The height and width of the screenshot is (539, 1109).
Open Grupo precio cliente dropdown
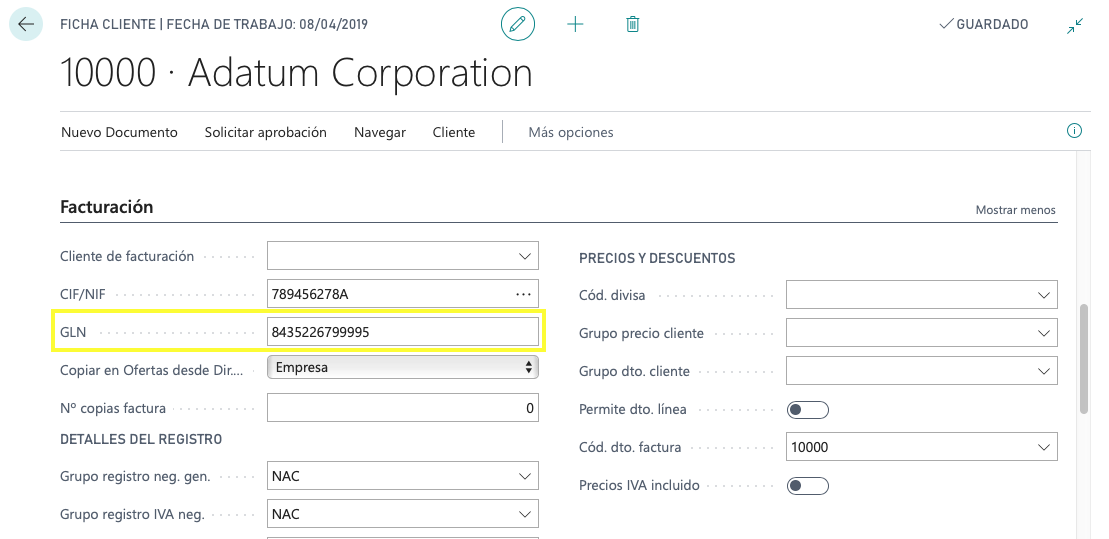pyautogui.click(x=1043, y=333)
